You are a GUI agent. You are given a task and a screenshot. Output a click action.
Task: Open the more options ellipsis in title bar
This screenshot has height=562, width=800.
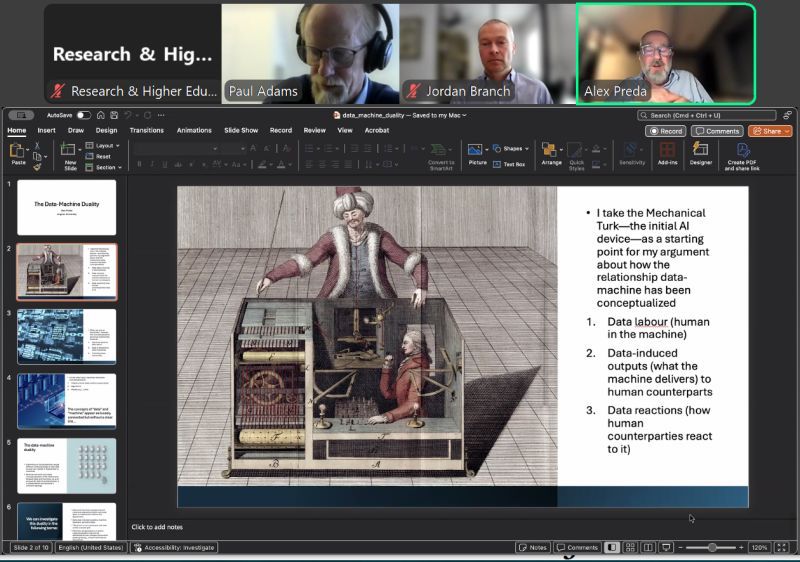(161, 115)
